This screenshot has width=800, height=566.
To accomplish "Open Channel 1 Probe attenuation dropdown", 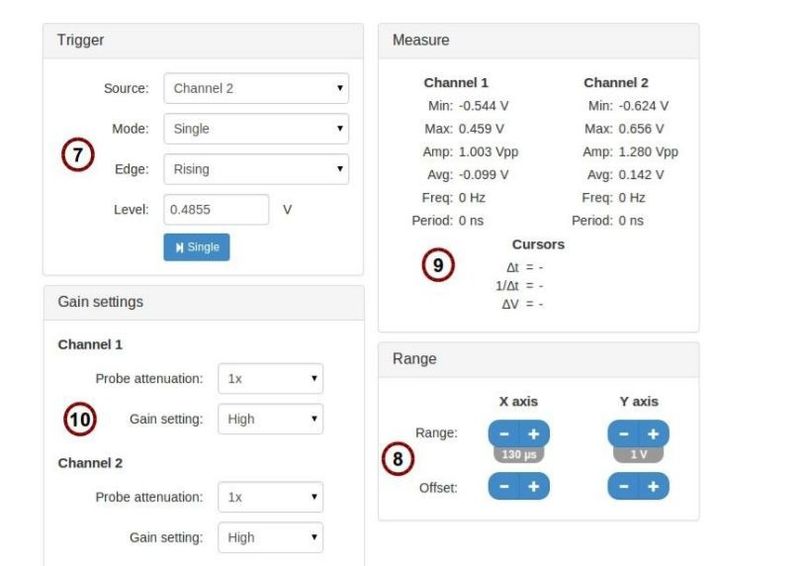I will (x=270, y=378).
